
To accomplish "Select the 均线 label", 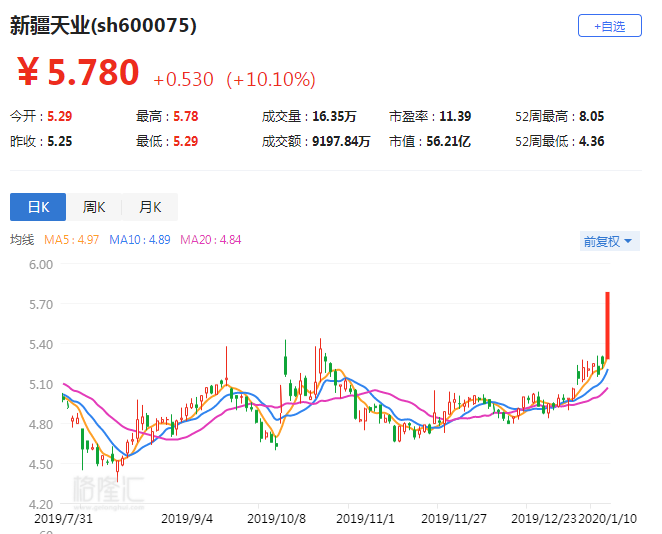I will point(22,240).
